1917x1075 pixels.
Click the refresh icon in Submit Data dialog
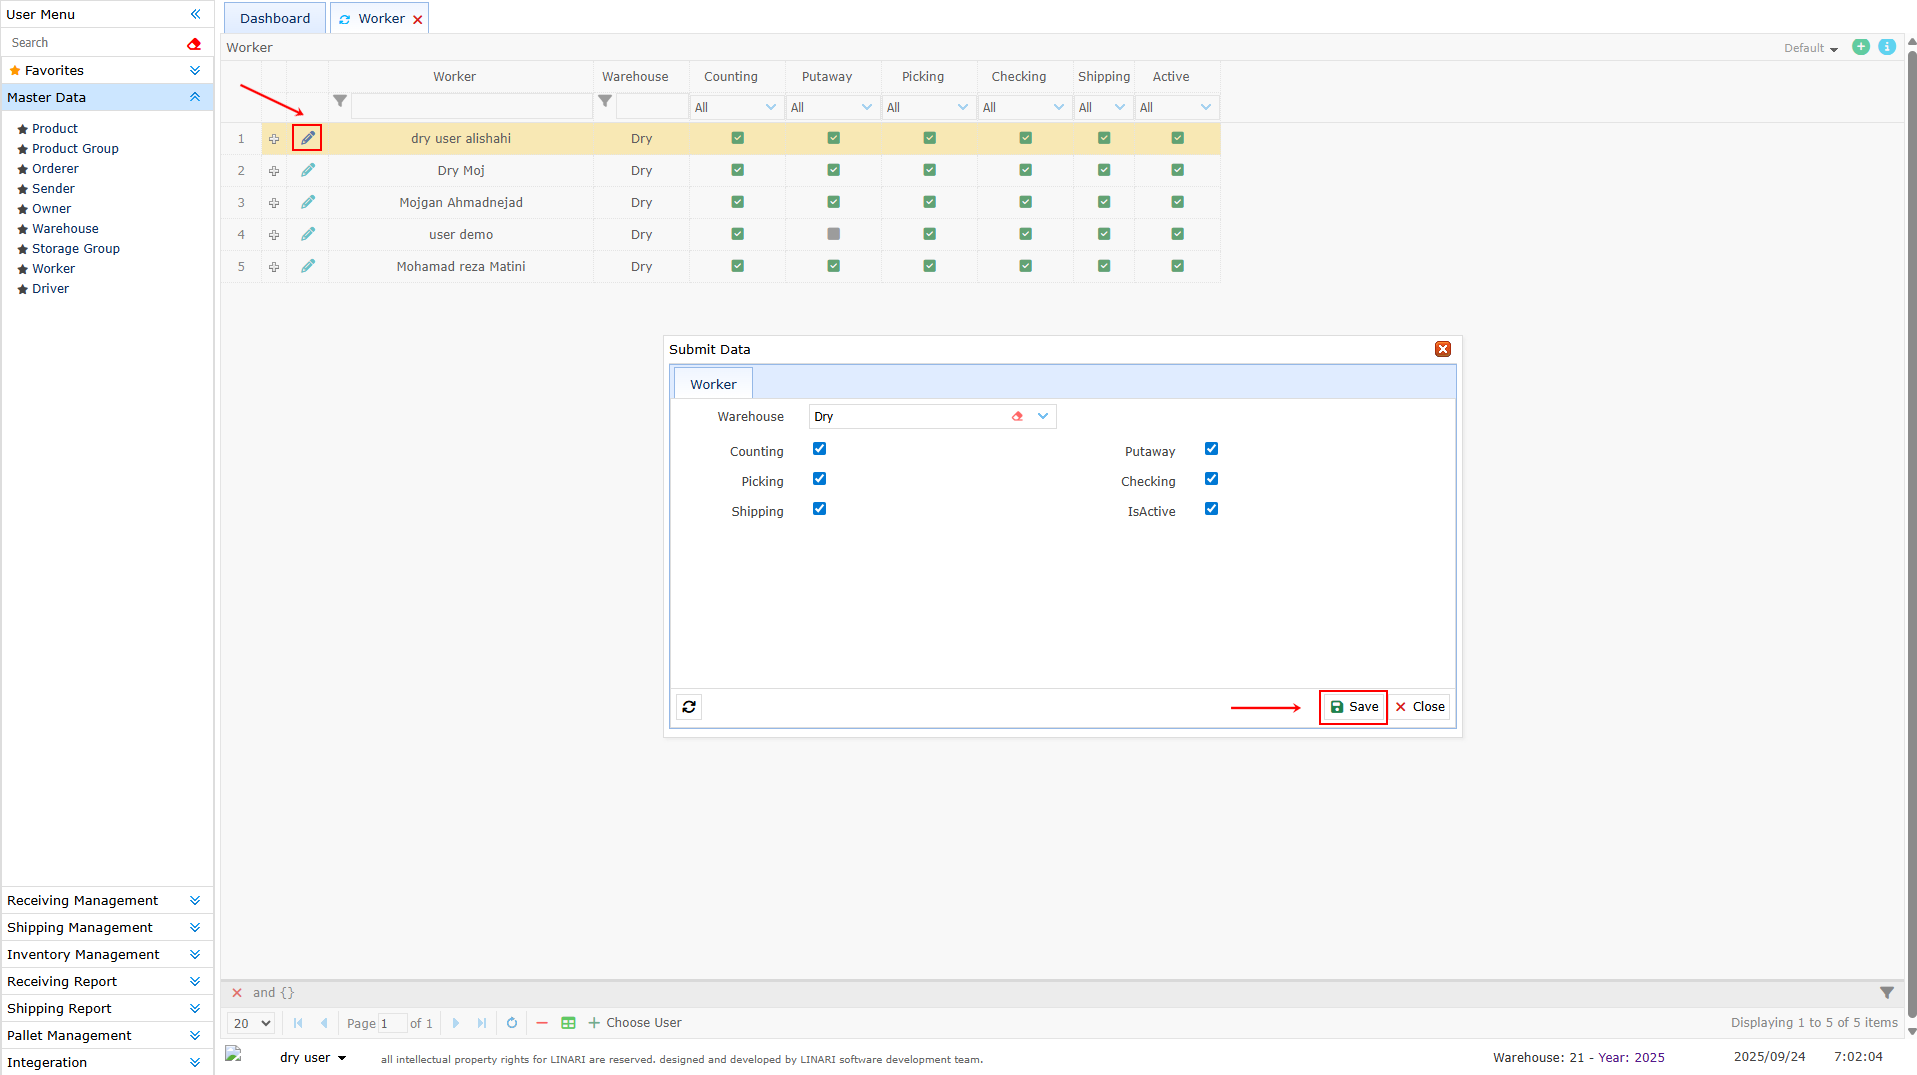click(x=689, y=707)
